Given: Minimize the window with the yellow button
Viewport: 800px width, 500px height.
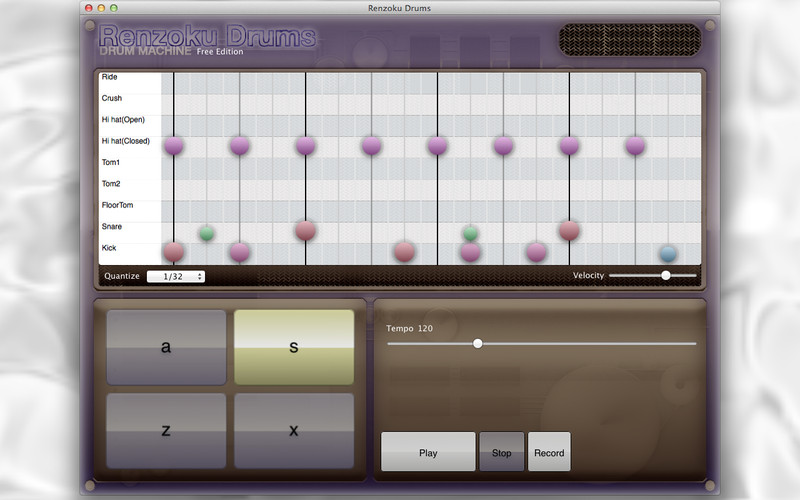Looking at the screenshot, I should [x=101, y=8].
